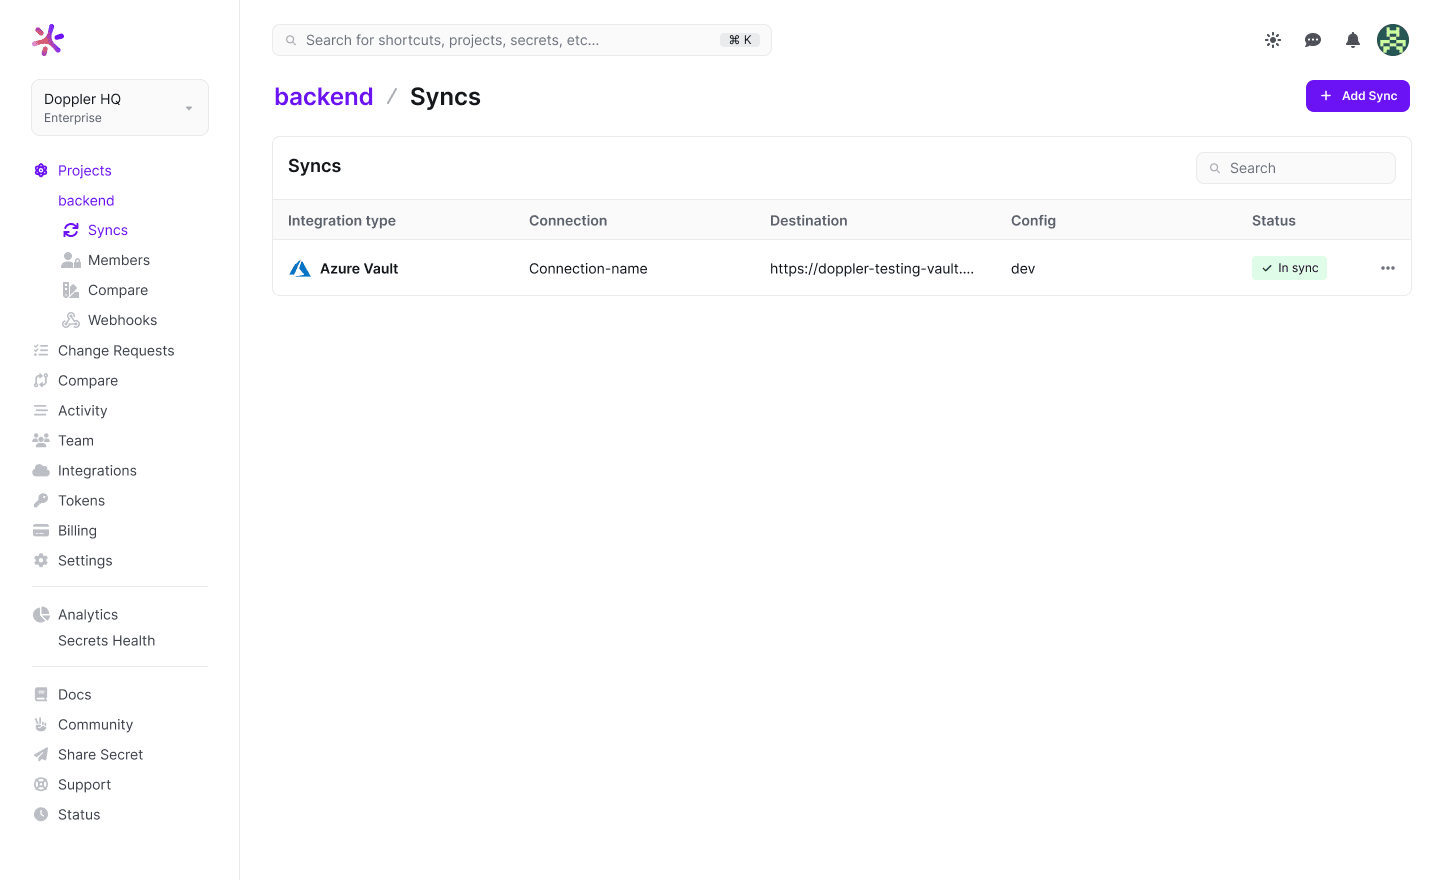Viewport: 1440px width, 880px height.
Task: Click the Settings gear icon
Action: pyautogui.click(x=41, y=561)
